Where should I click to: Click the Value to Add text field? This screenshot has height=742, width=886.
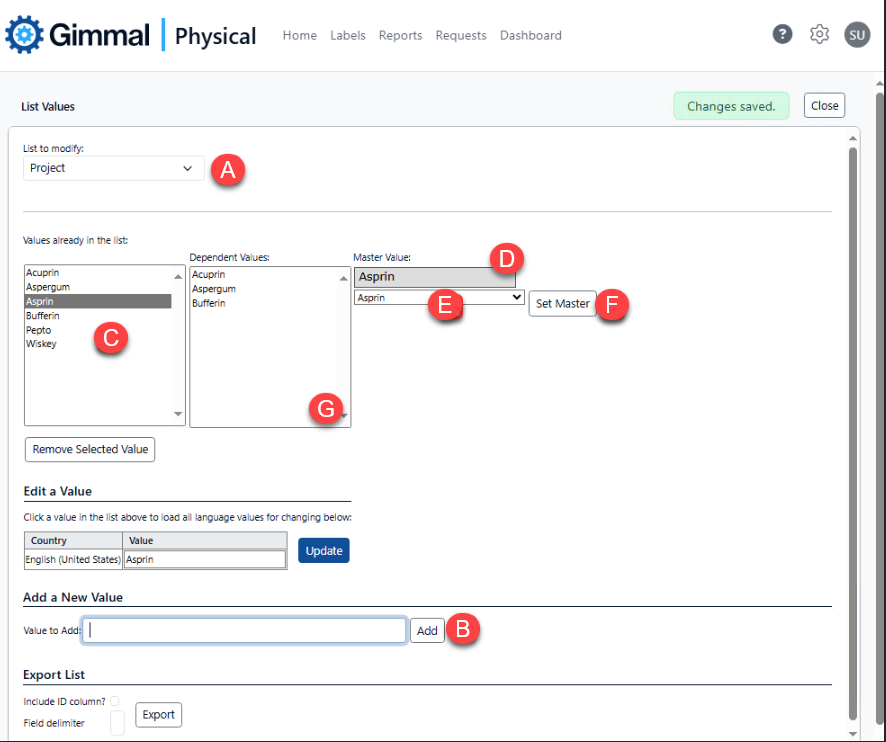246,630
